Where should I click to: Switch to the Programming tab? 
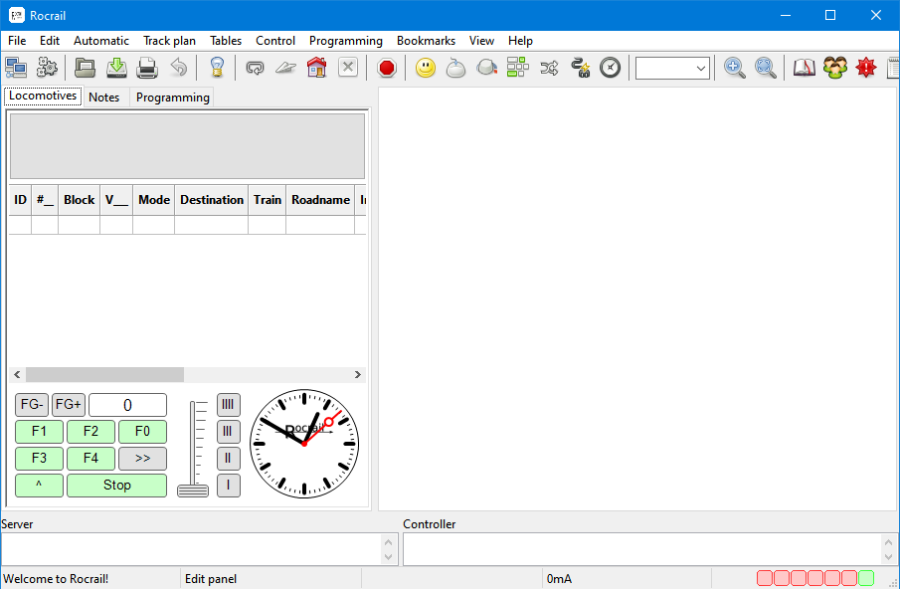coord(172,97)
